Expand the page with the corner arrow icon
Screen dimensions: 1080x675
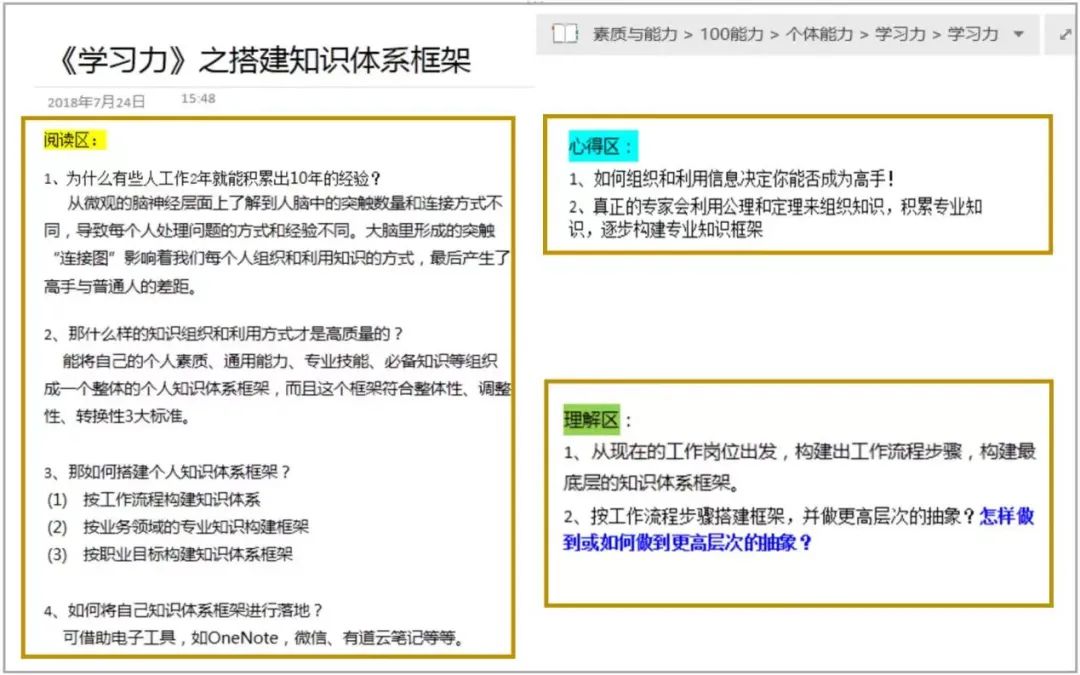1066,34
